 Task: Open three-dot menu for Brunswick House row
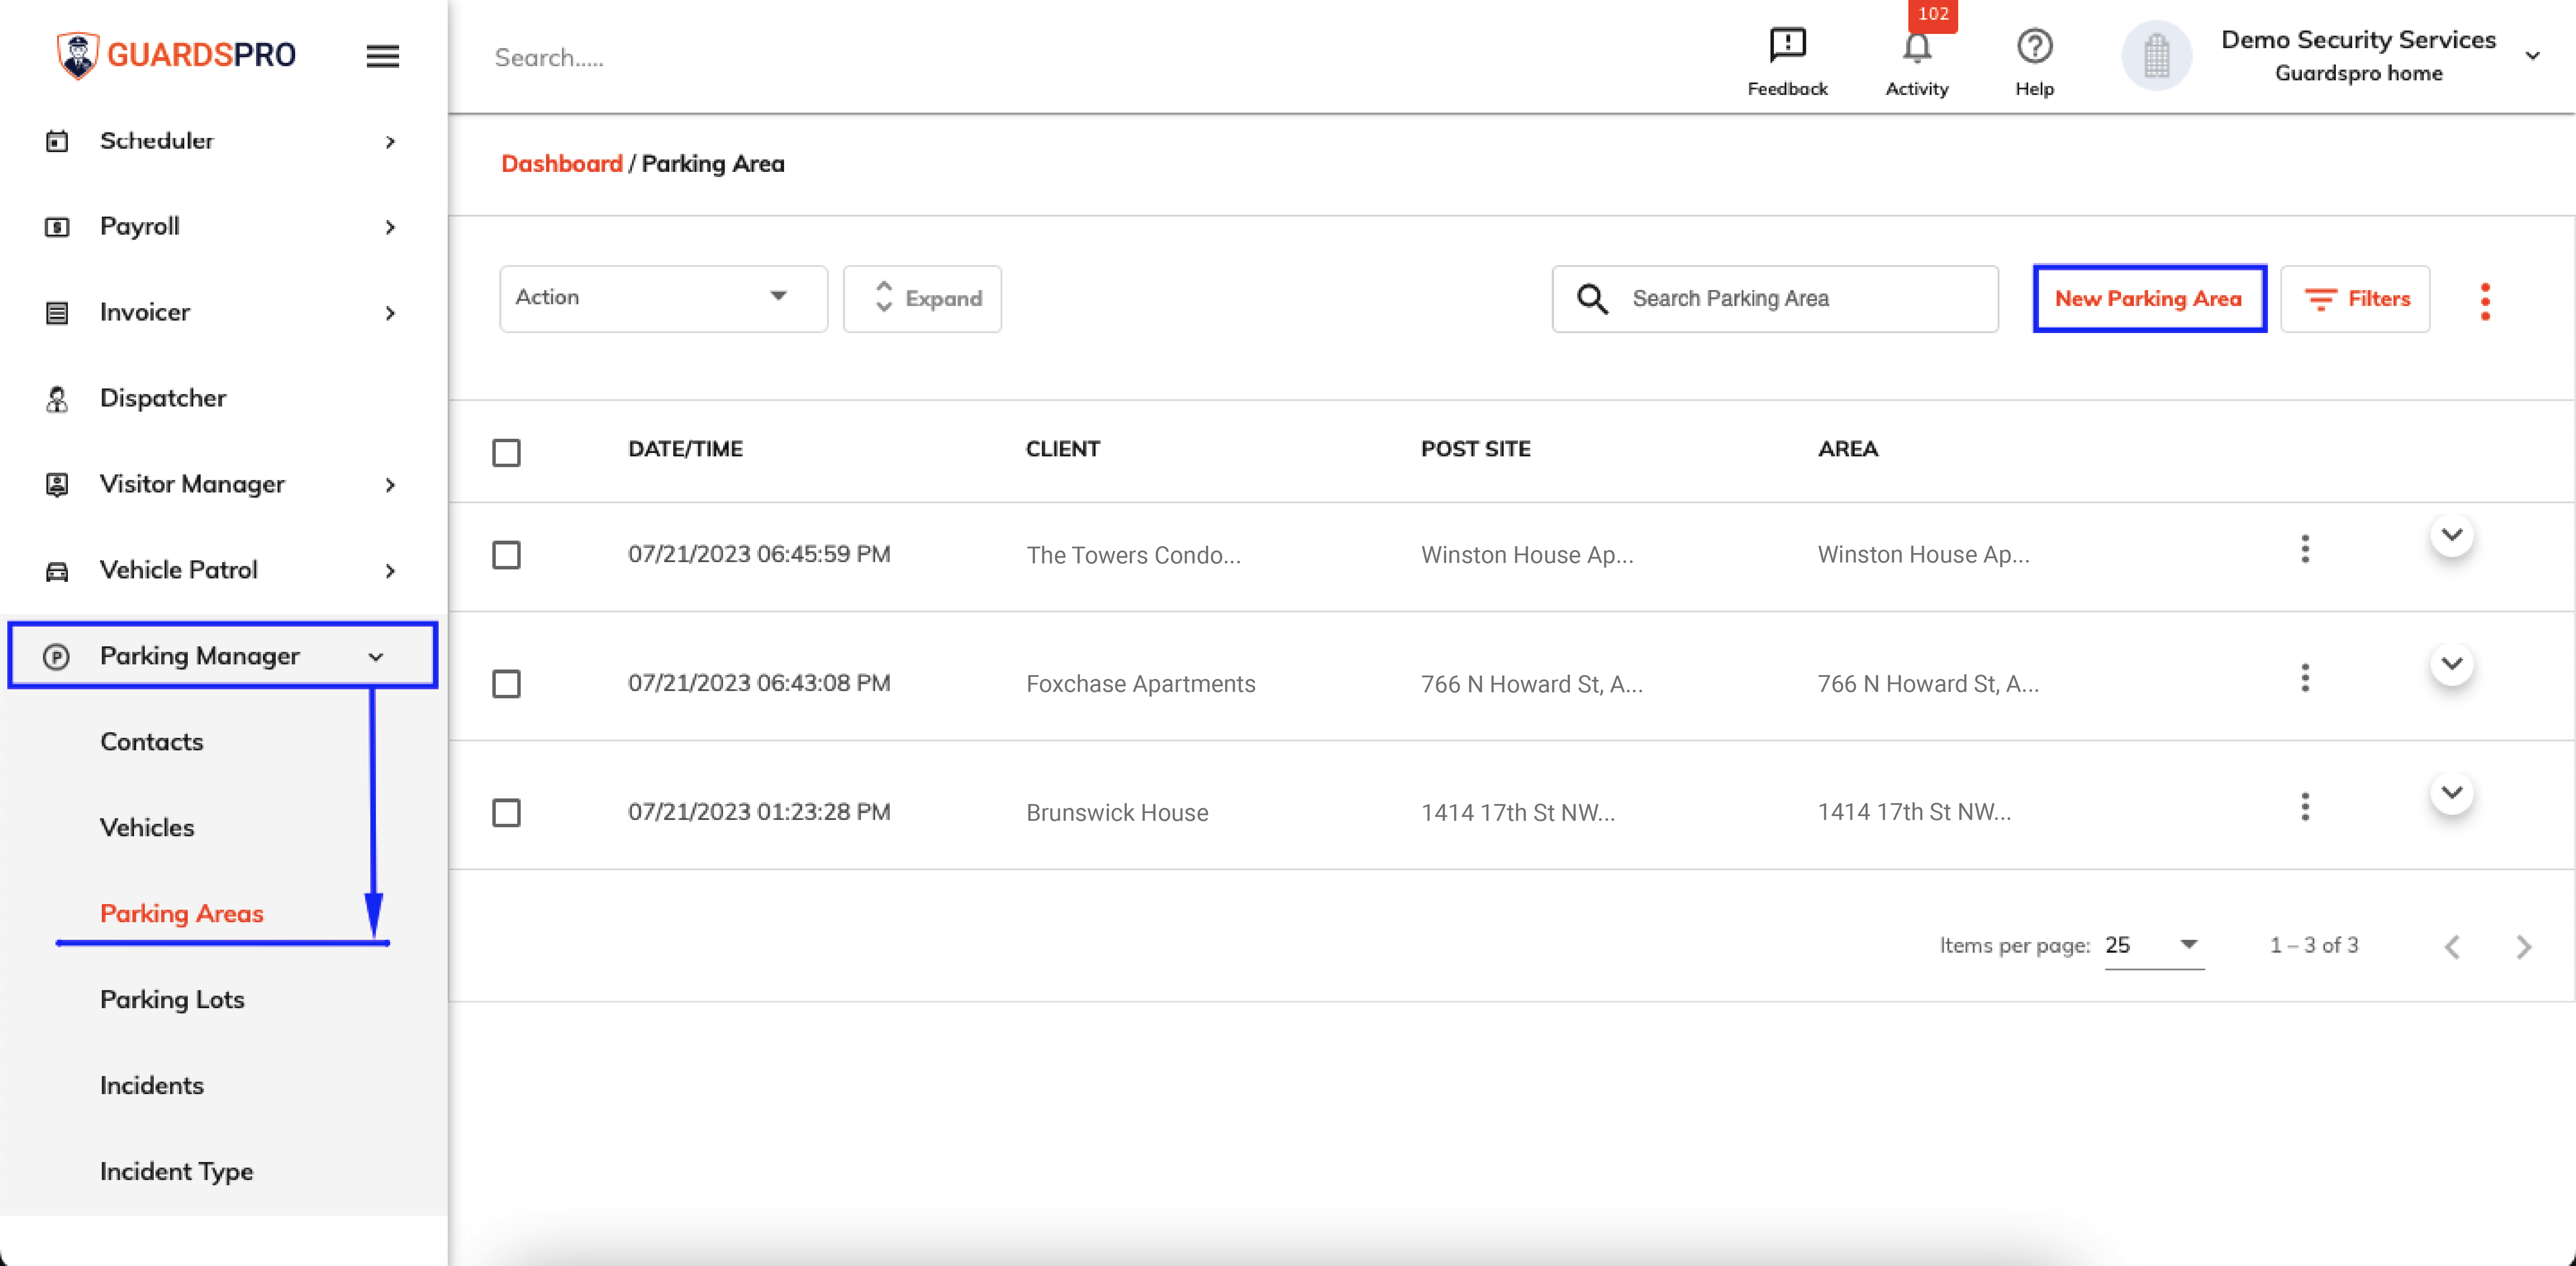[2304, 807]
